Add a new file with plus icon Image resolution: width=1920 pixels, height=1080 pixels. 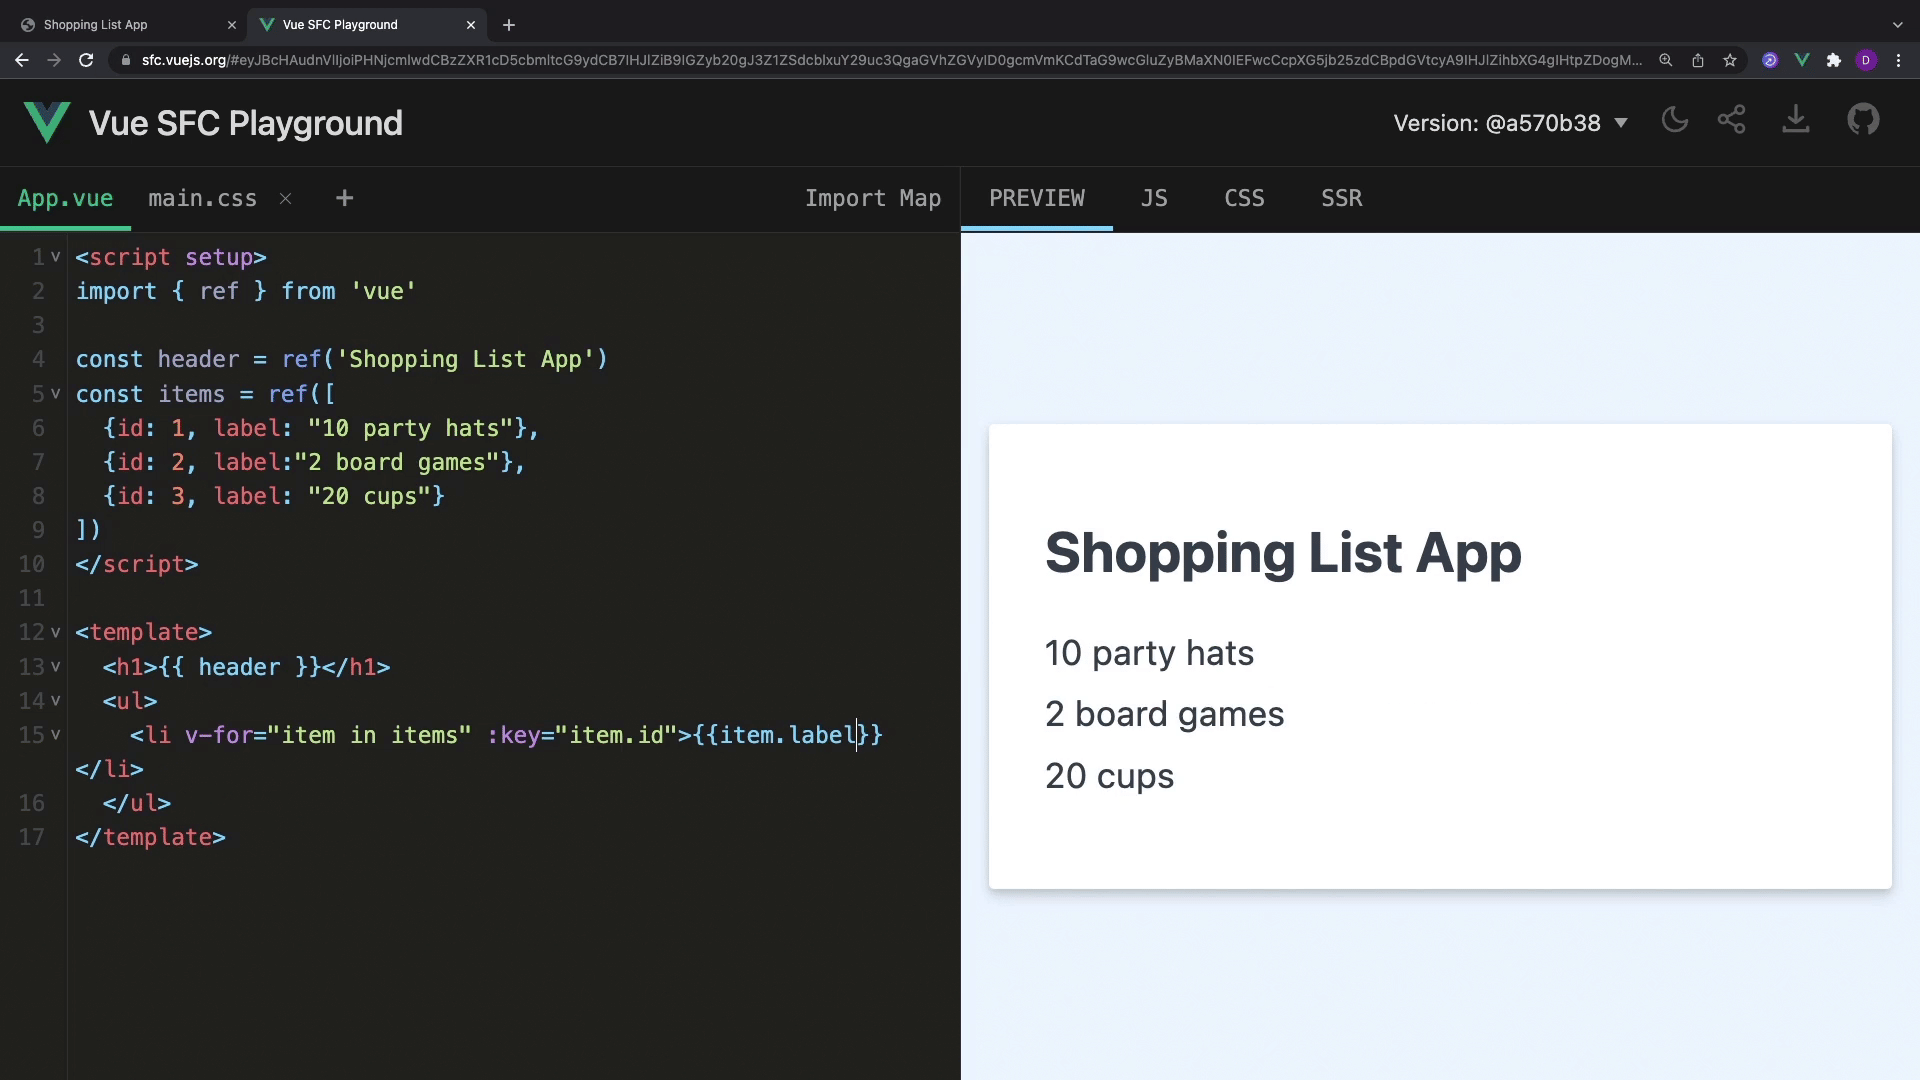pyautogui.click(x=345, y=199)
